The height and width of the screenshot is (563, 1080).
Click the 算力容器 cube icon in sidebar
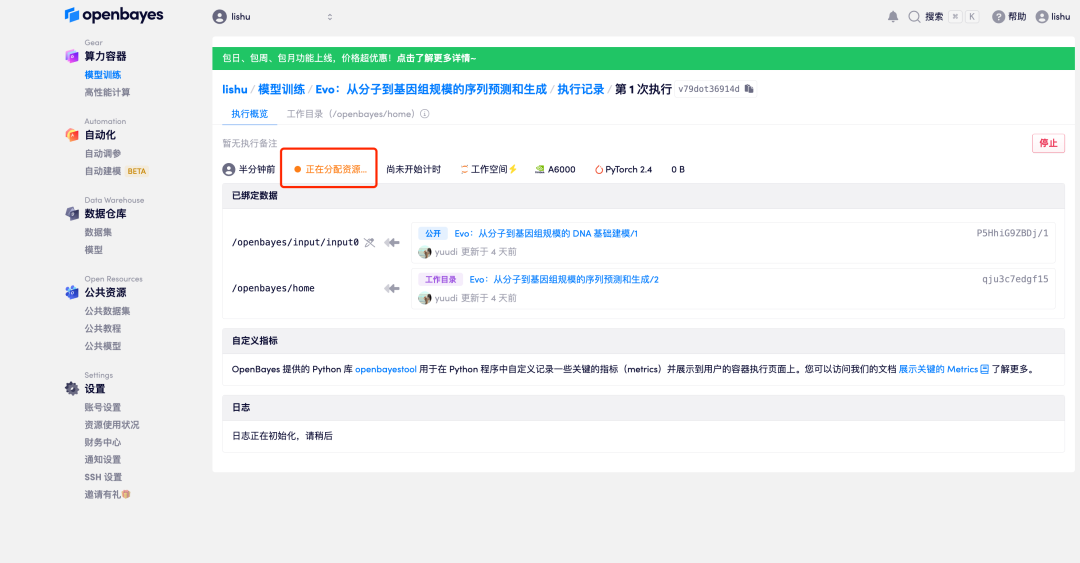71,56
